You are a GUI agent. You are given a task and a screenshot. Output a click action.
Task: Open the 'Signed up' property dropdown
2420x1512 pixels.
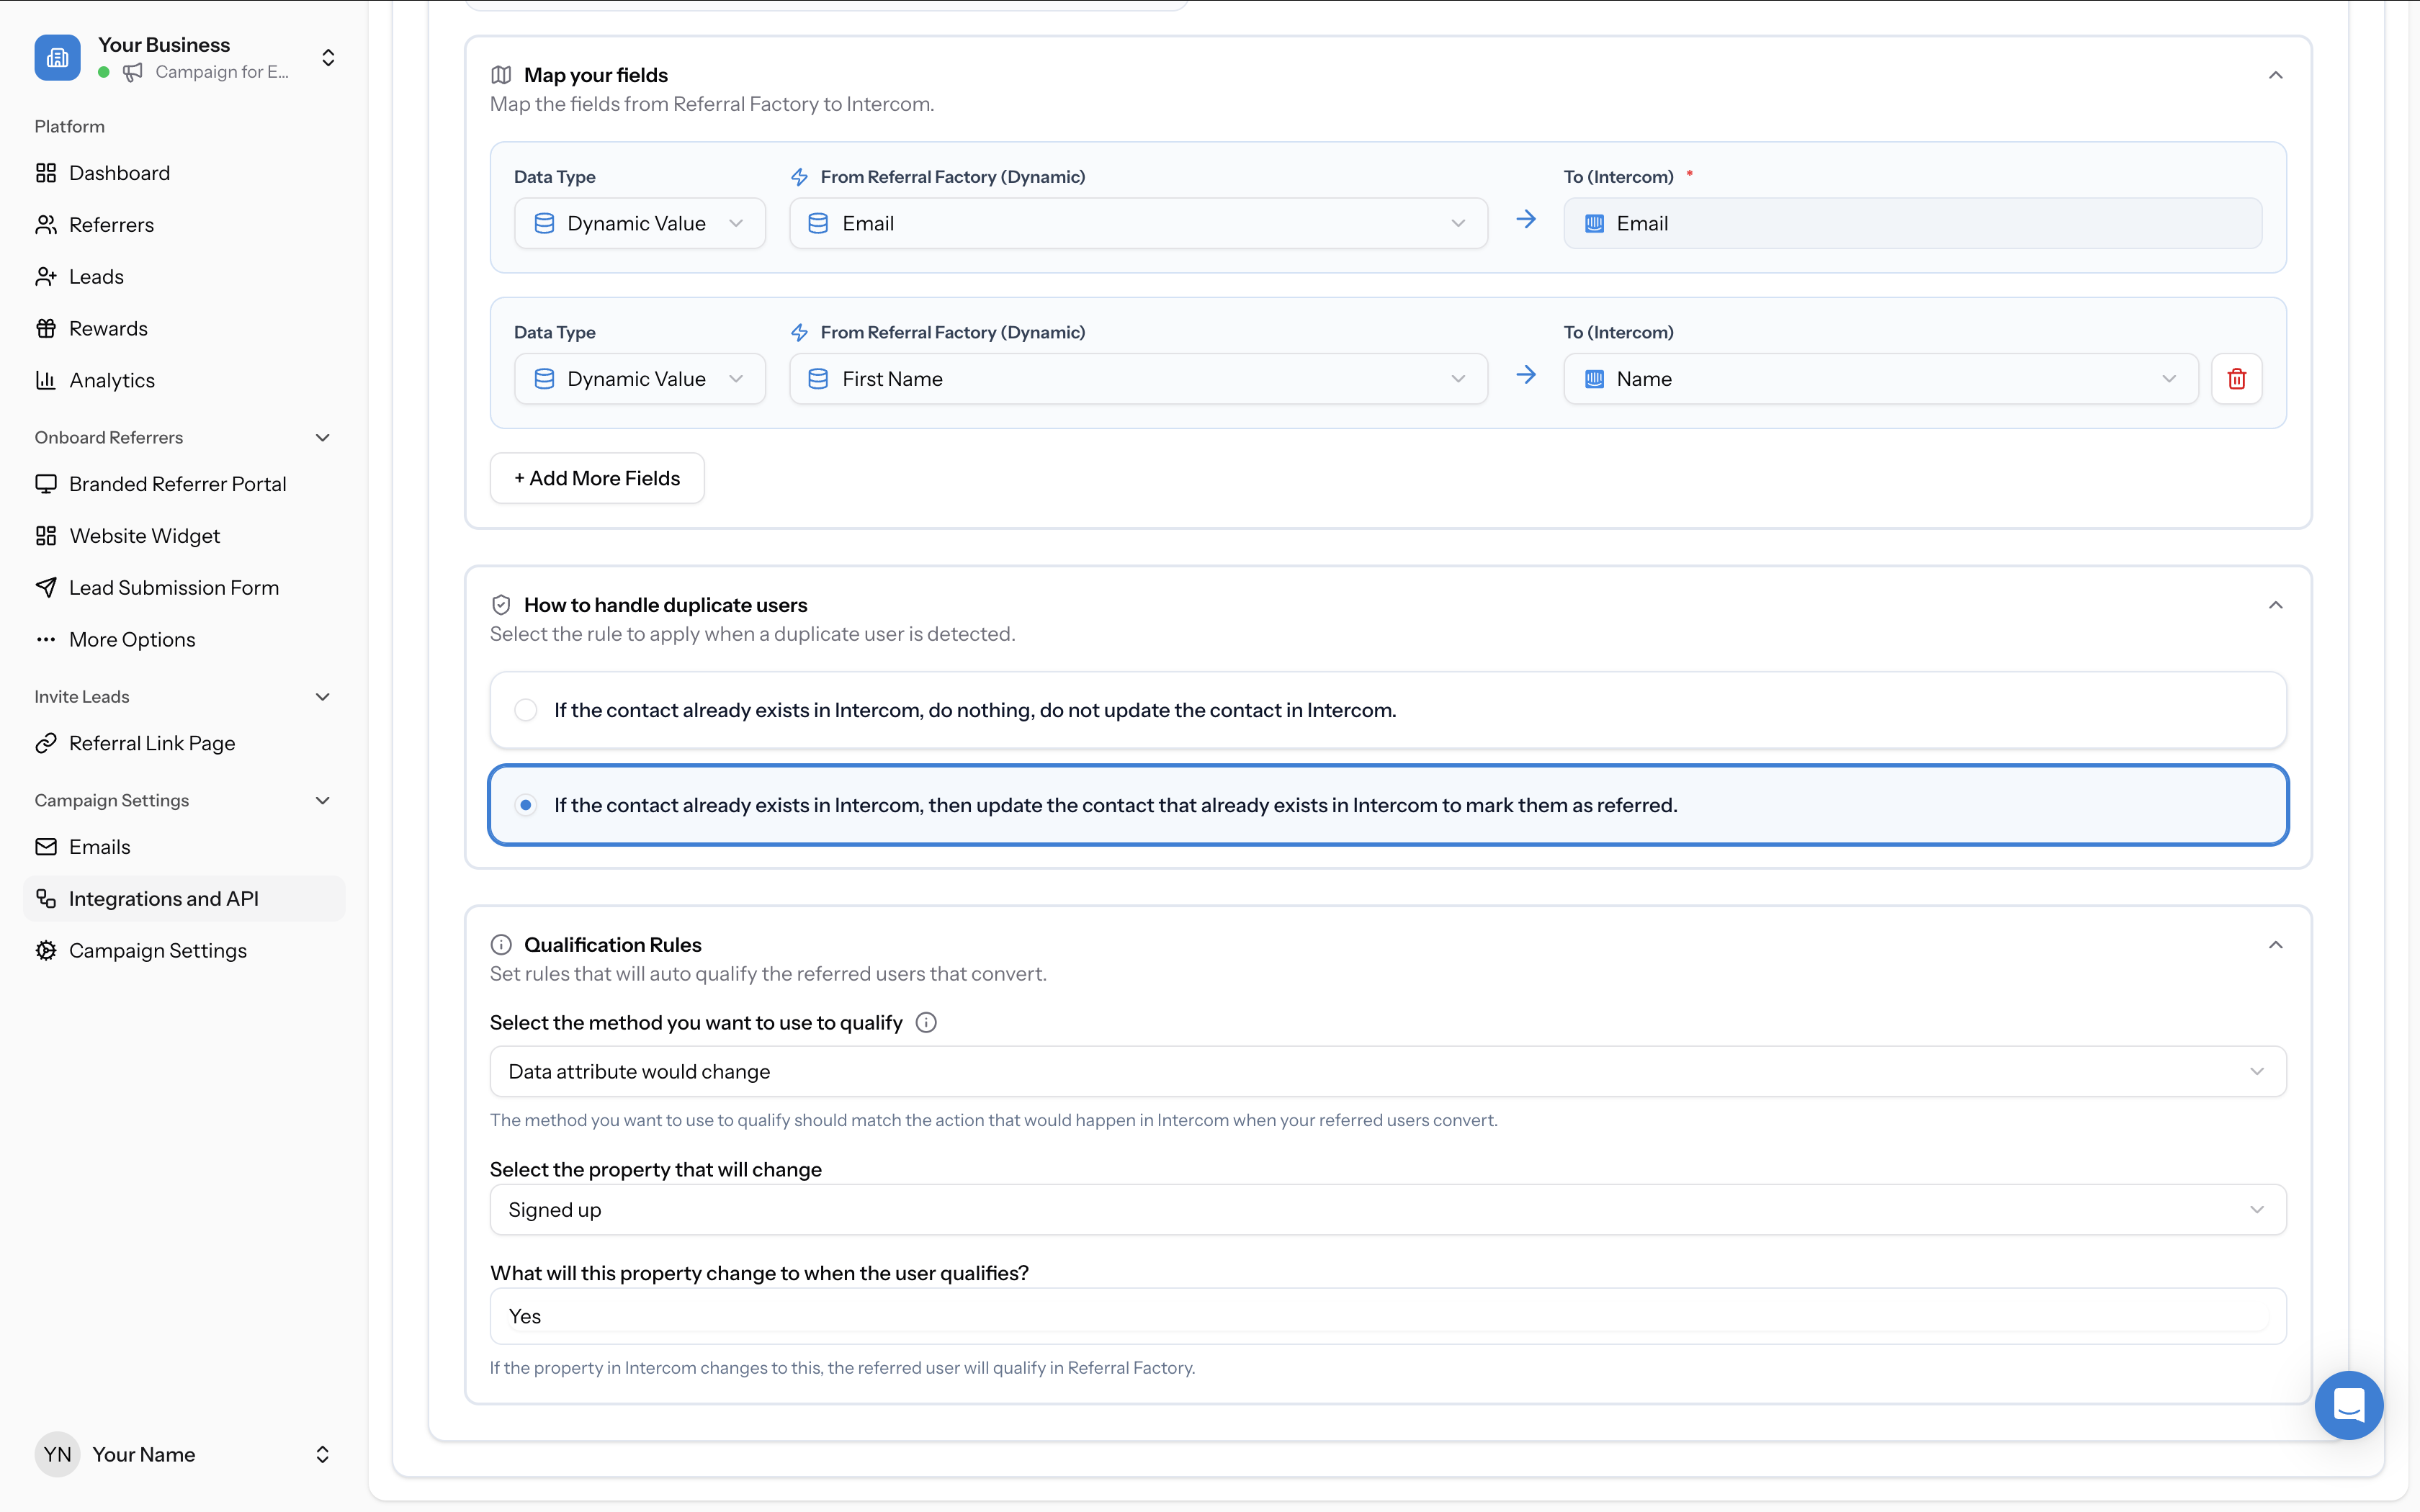[x=1387, y=1210]
